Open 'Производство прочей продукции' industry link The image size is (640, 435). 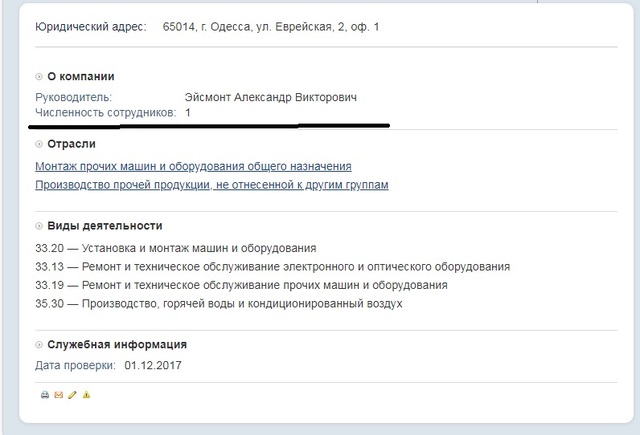pyautogui.click(x=211, y=185)
